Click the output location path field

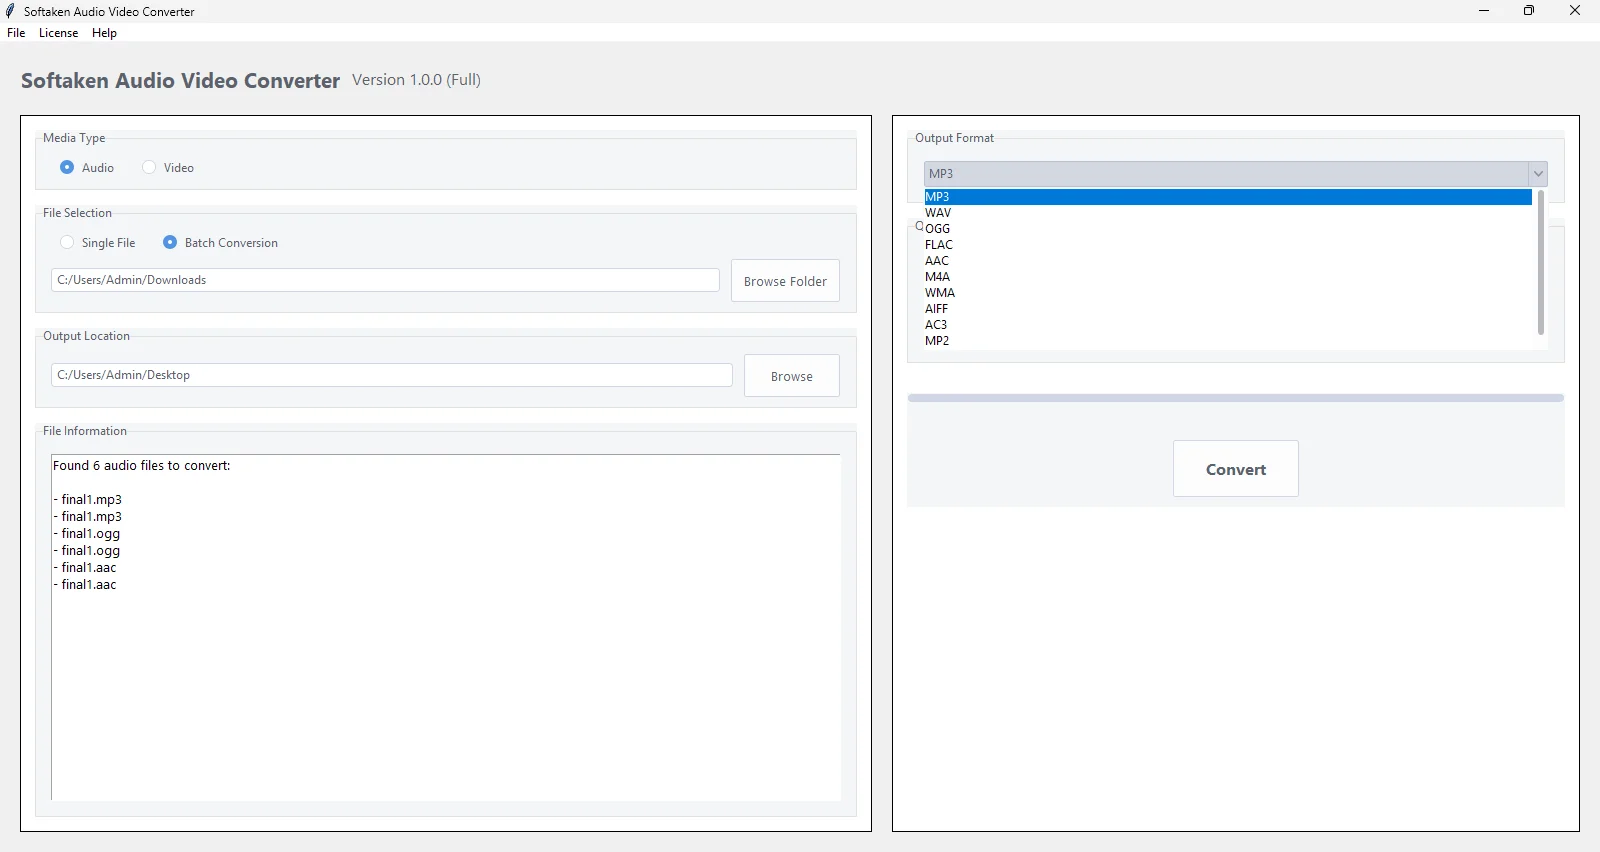click(391, 375)
